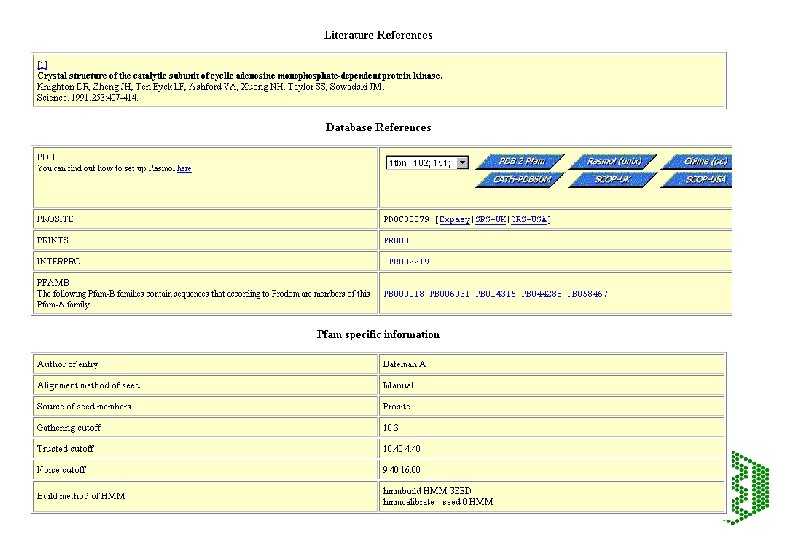The height and width of the screenshot is (540, 810).
Task: Click the Science 1991 citation line
Action: [87, 98]
